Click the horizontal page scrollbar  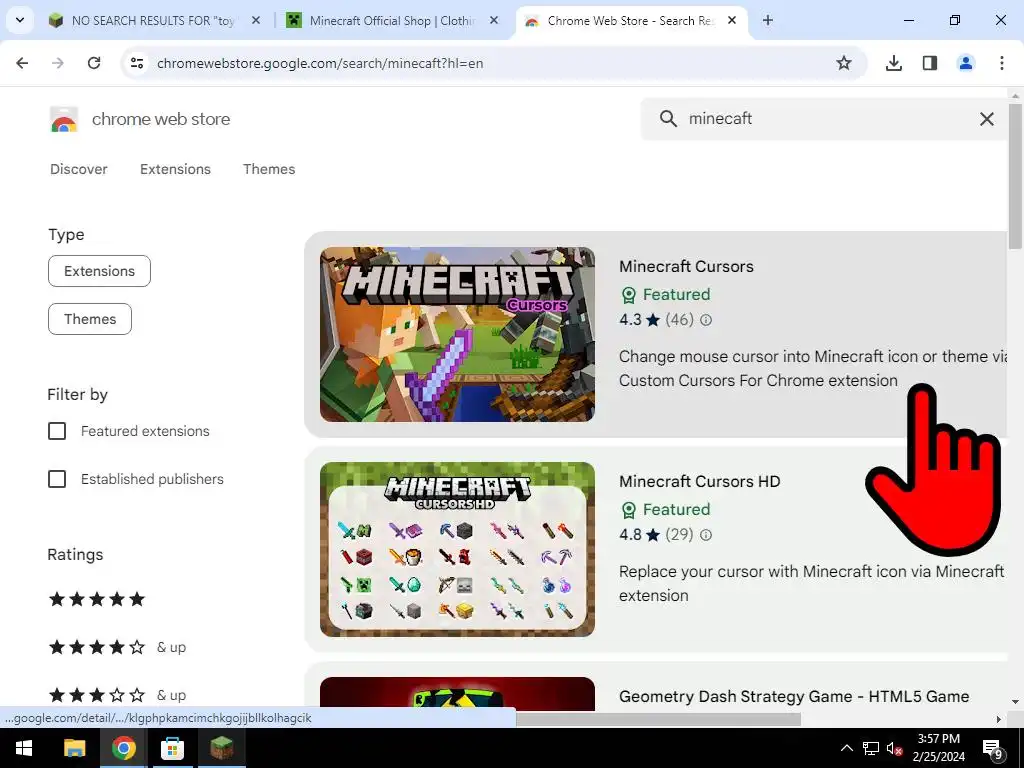coord(658,719)
